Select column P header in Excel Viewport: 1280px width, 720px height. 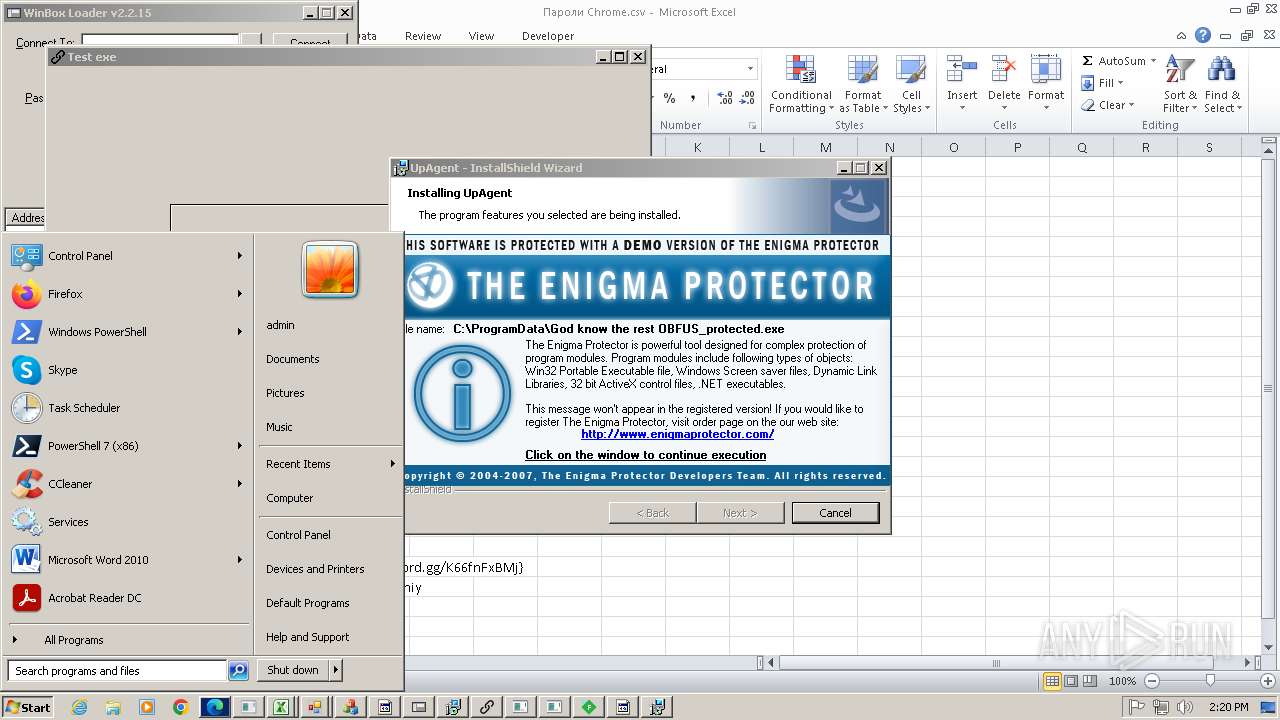coord(1017,147)
